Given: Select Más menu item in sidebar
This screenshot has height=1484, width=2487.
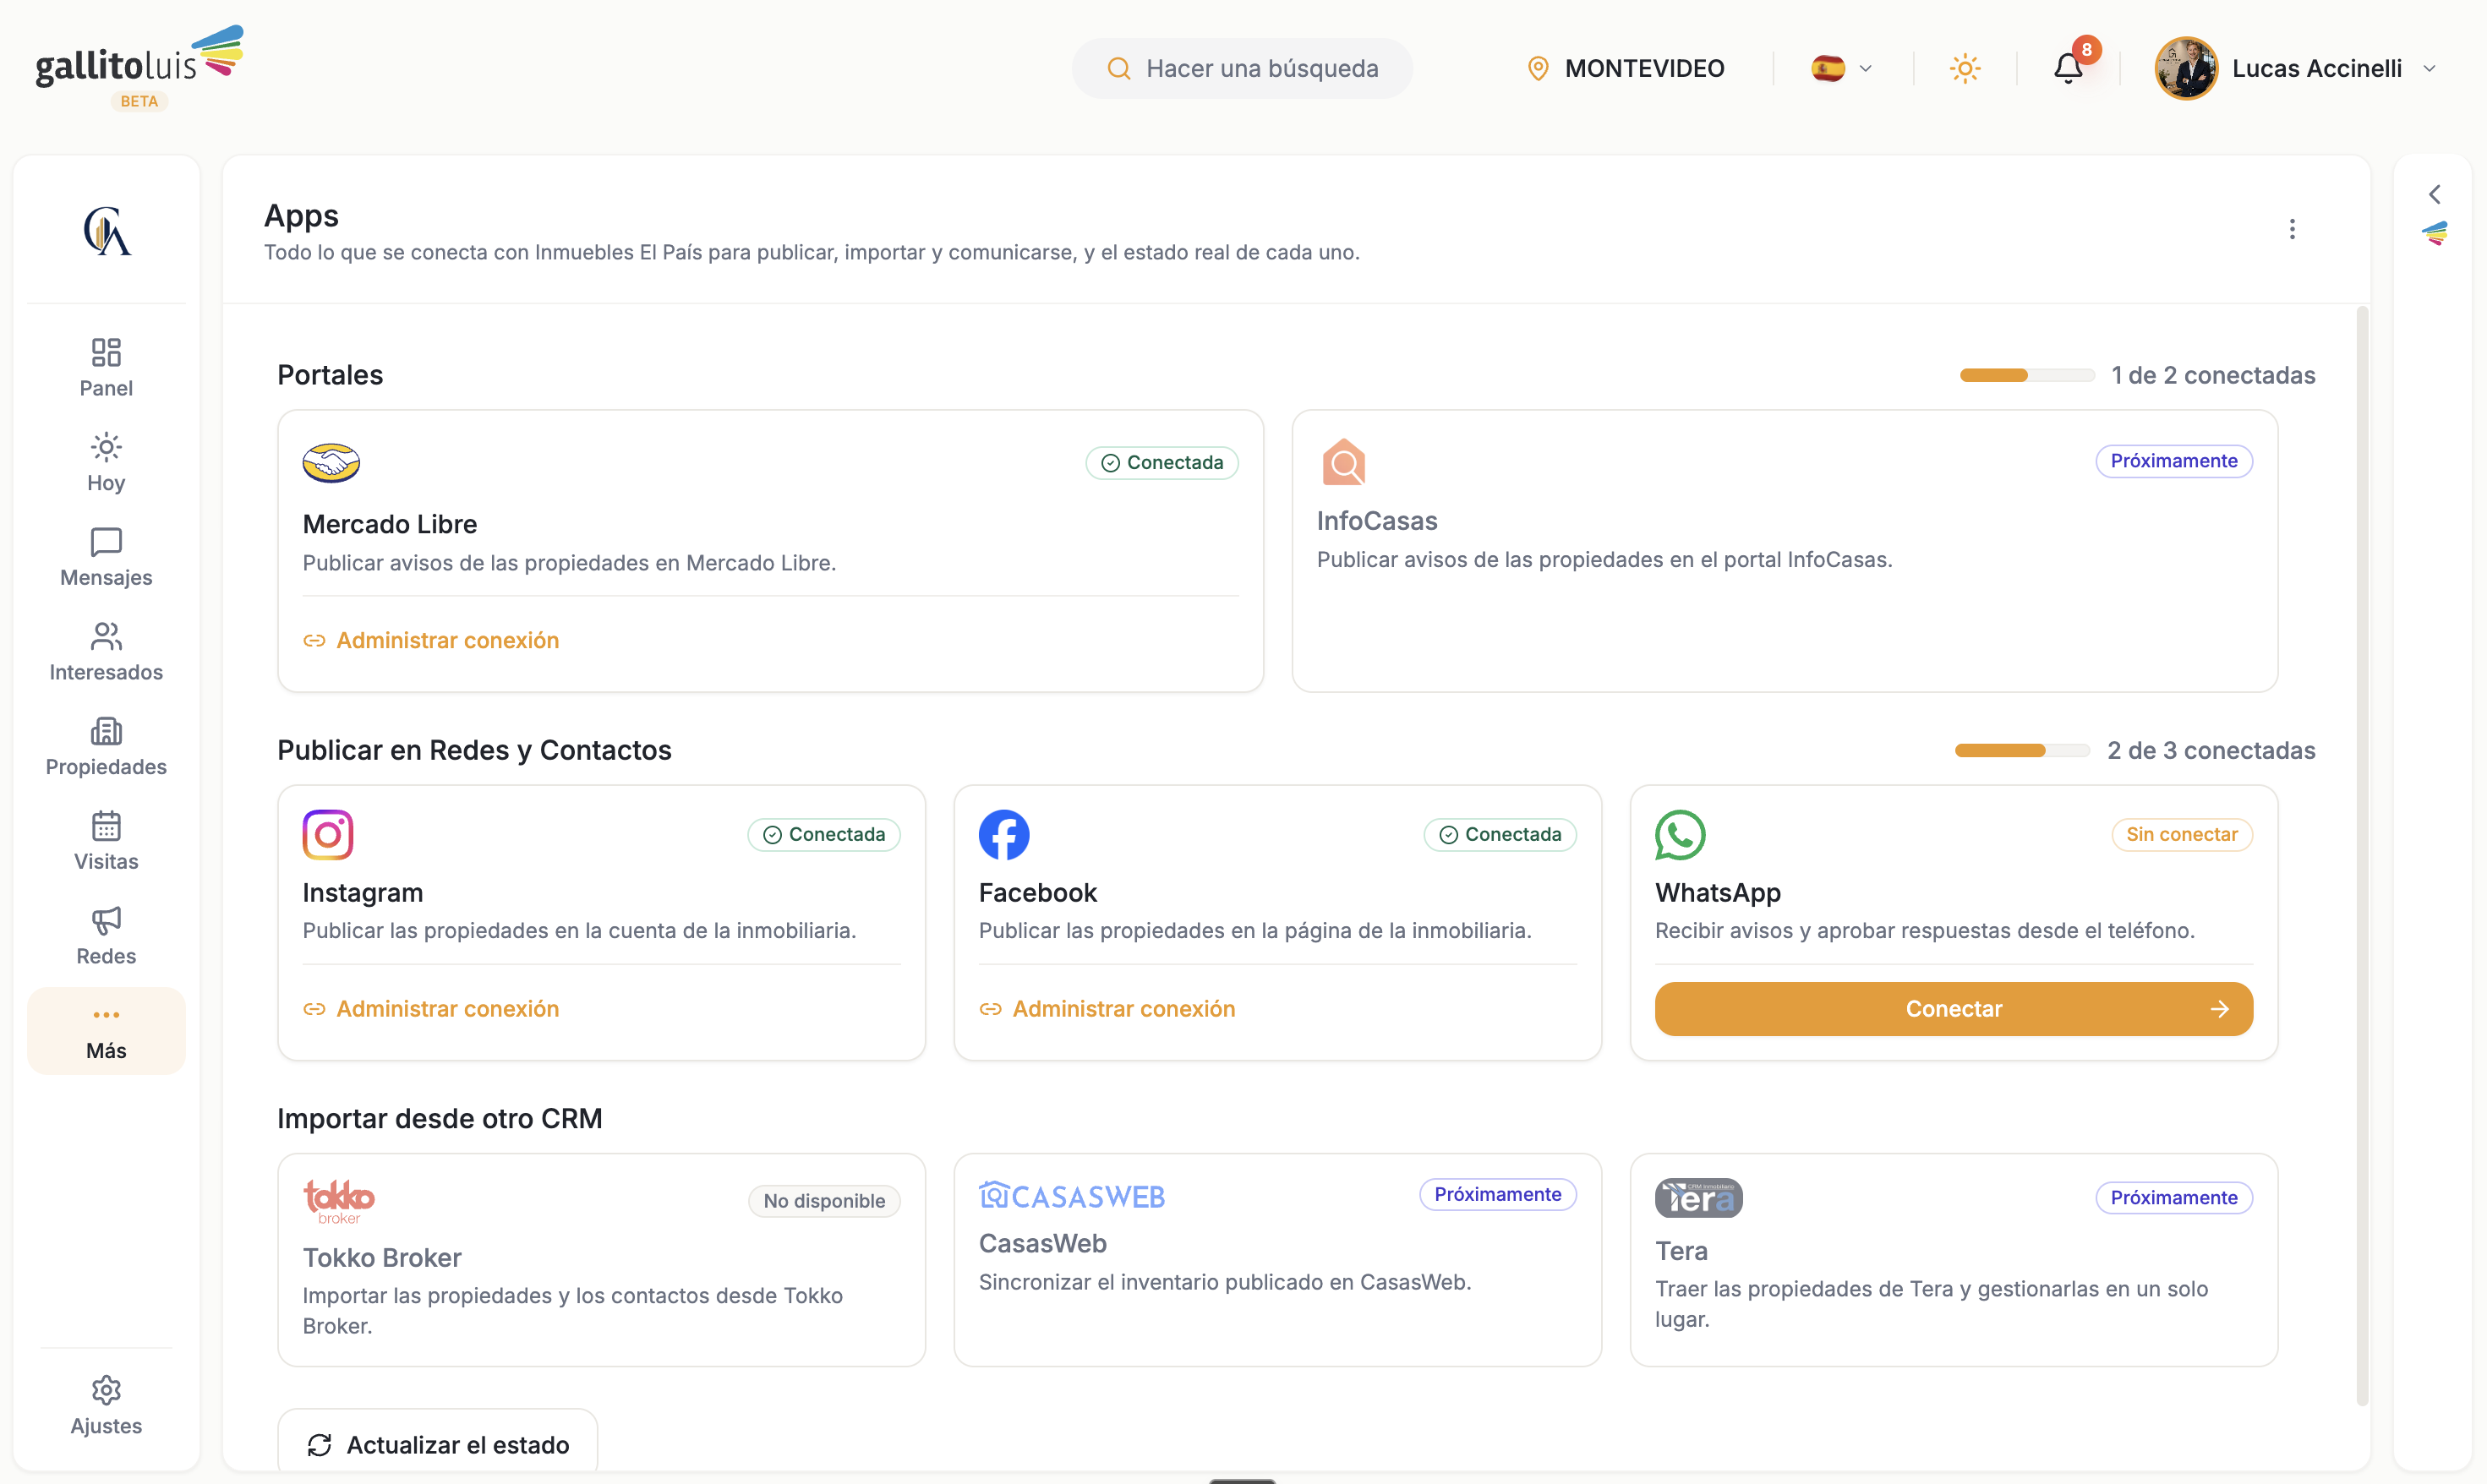Looking at the screenshot, I should point(106,1031).
